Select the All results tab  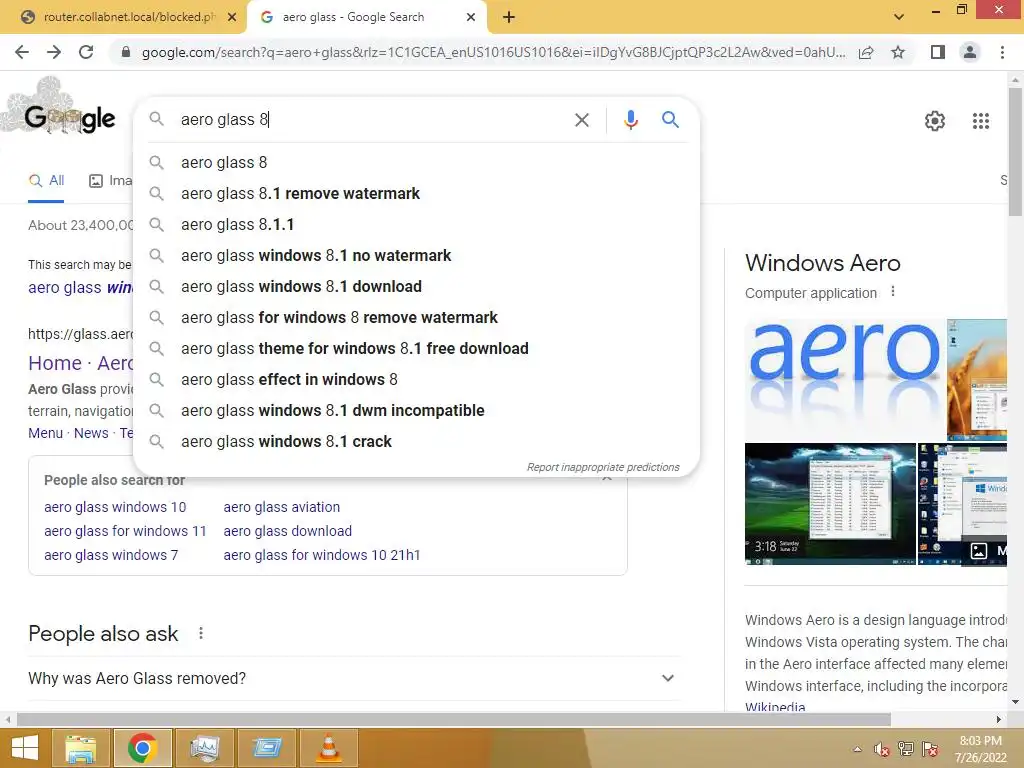pyautogui.click(x=46, y=181)
